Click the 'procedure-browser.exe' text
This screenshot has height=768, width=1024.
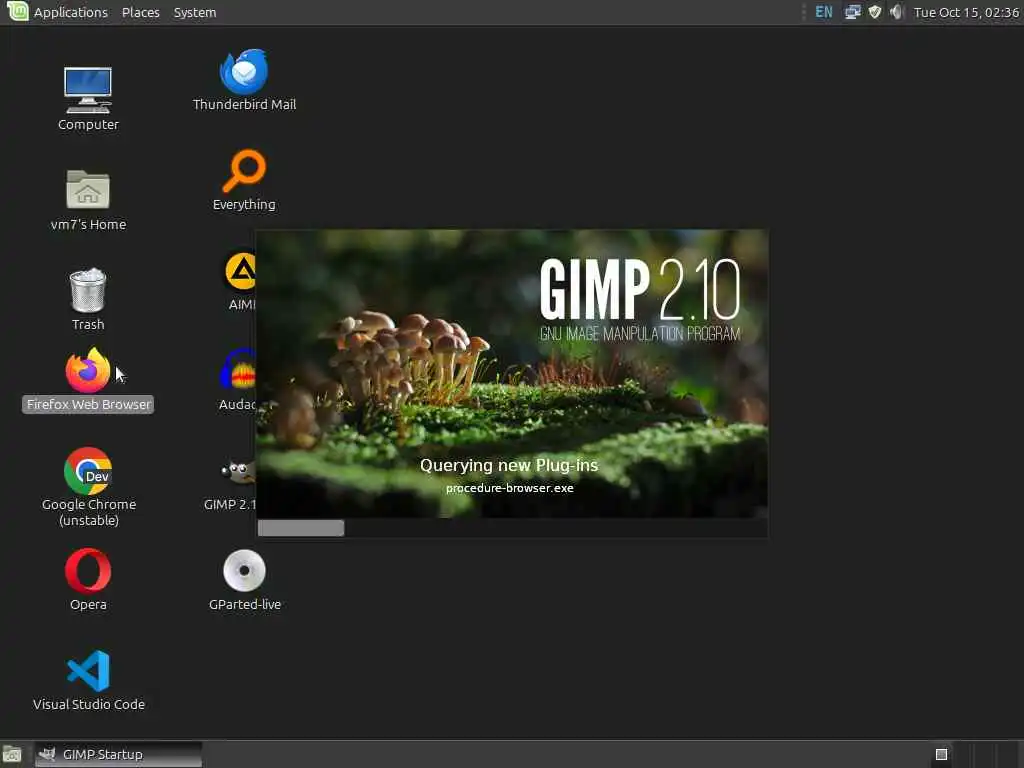click(509, 488)
